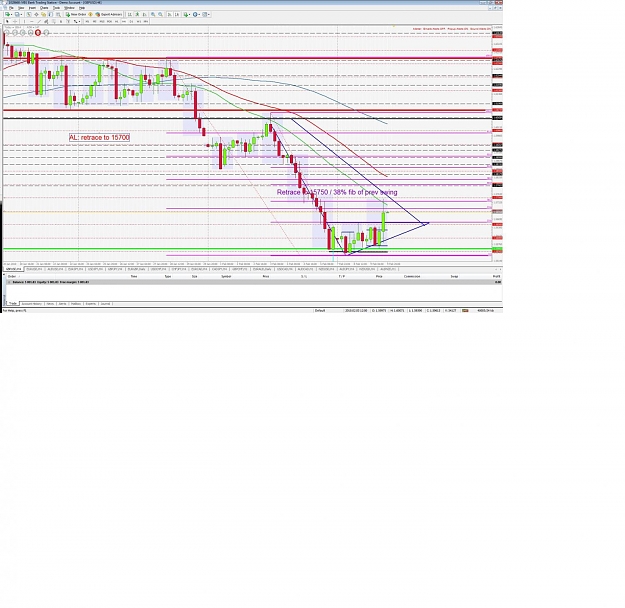Switch timeframe to MN

146,21
